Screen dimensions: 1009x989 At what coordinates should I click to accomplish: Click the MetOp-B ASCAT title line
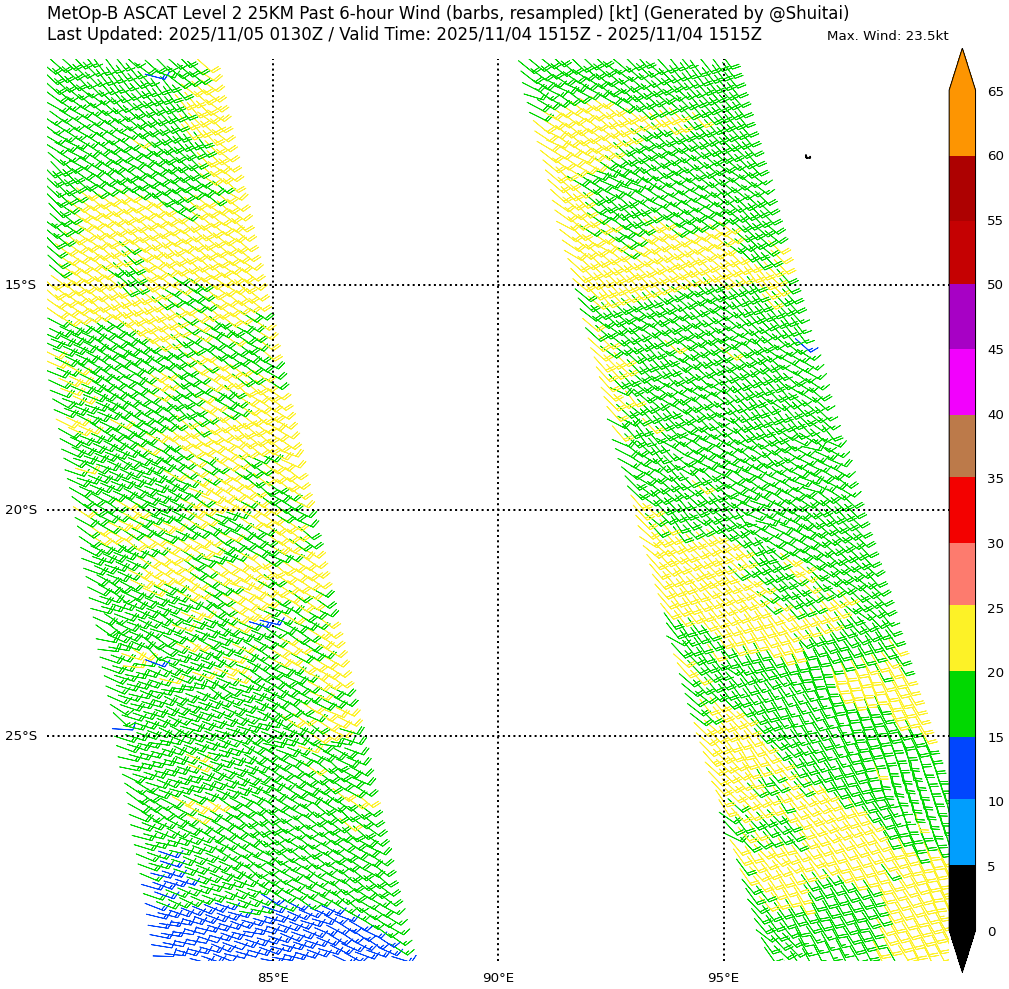click(x=447, y=13)
